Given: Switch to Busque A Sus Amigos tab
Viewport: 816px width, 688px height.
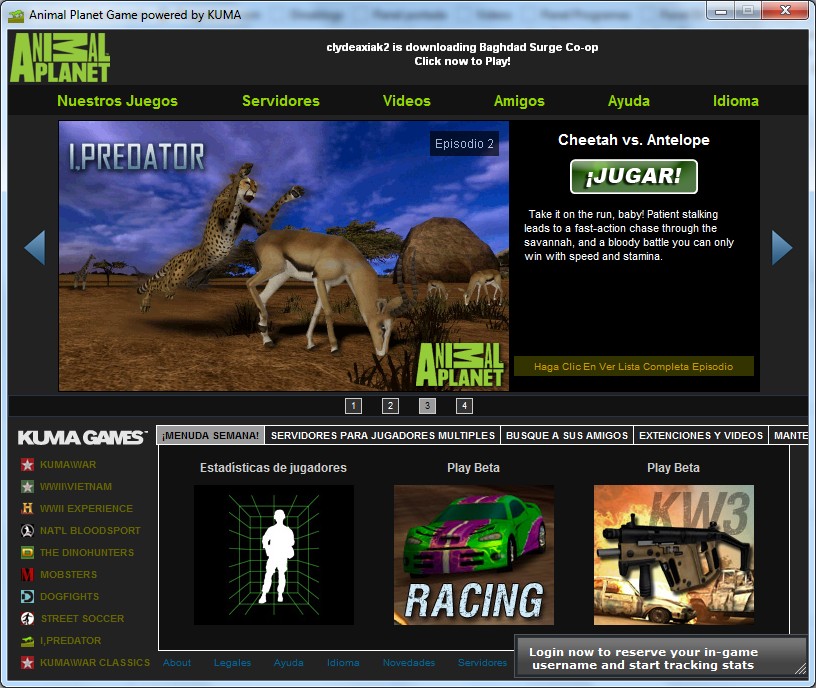Looking at the screenshot, I should pos(567,435).
